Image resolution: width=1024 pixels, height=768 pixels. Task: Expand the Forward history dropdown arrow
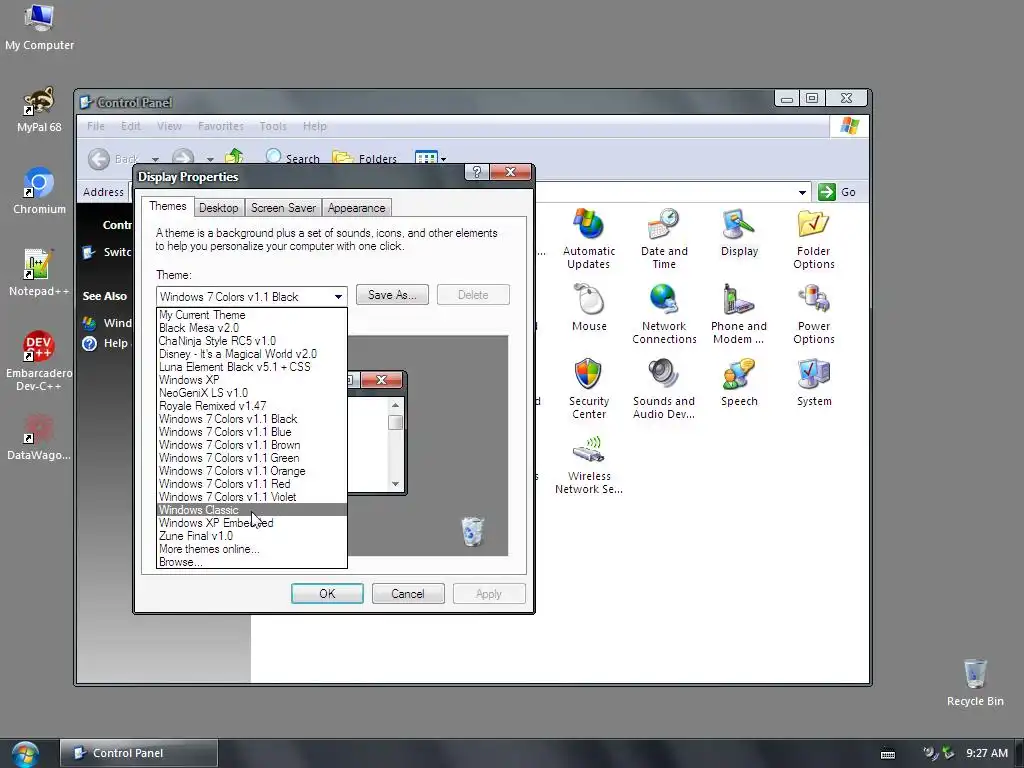(210, 159)
